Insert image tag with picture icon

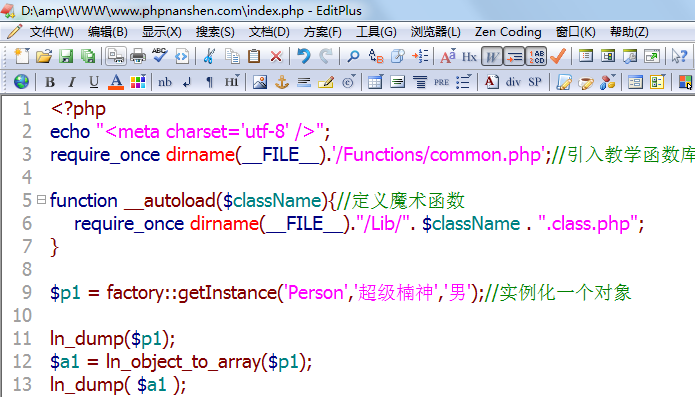point(260,82)
